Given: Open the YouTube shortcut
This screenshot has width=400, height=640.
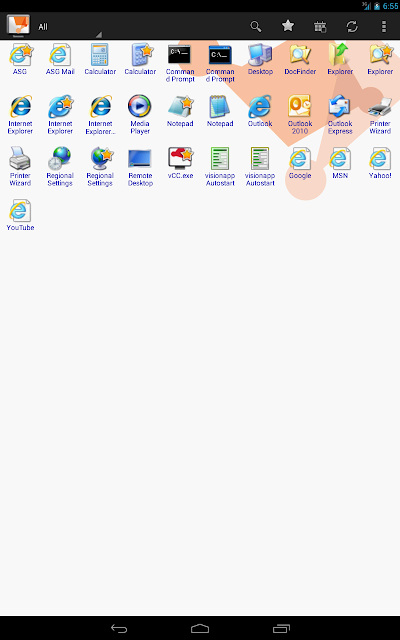Looking at the screenshot, I should point(20,215).
